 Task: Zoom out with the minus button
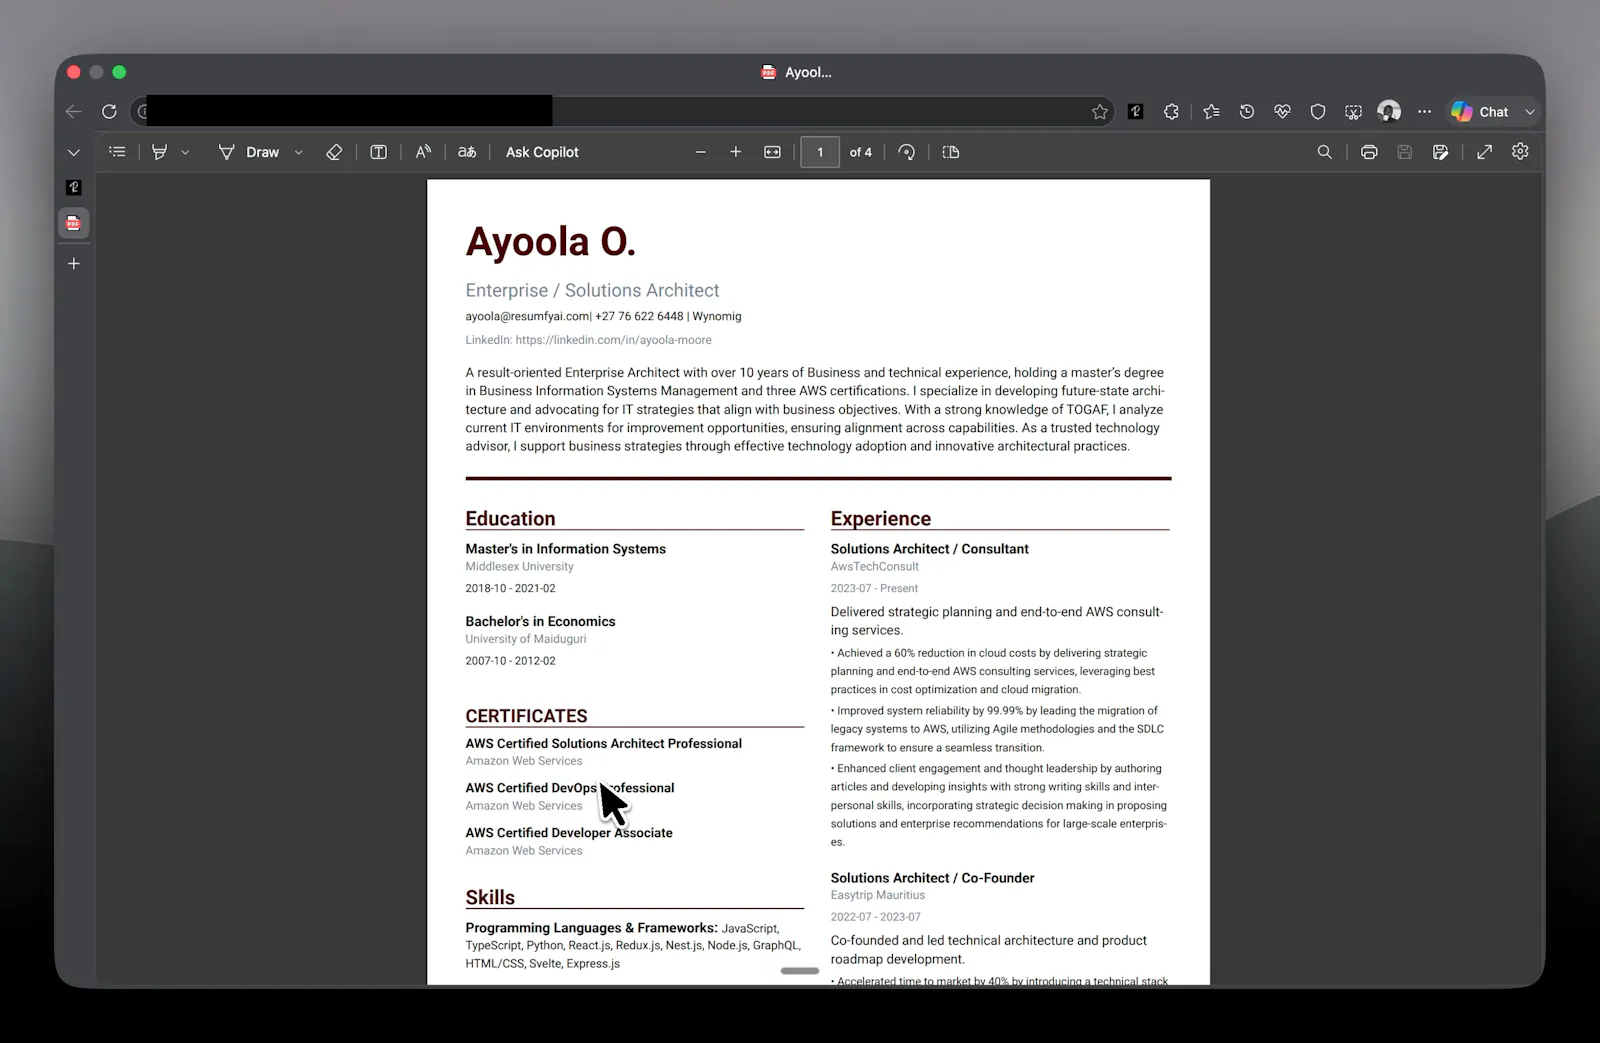tap(700, 152)
